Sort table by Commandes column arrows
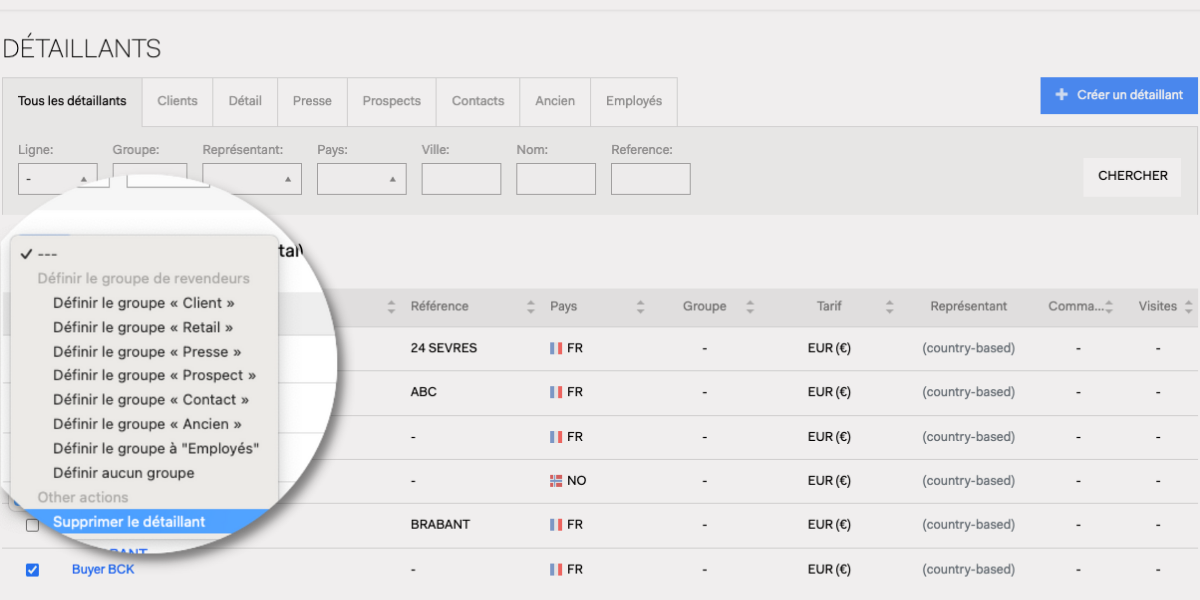The image size is (1200, 600). [x=1109, y=307]
